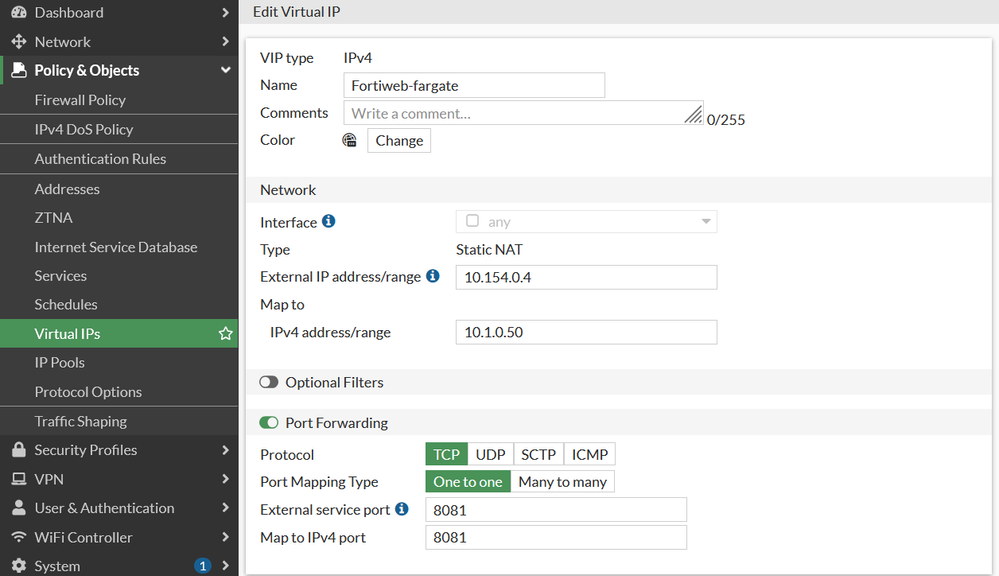The image size is (999, 576).
Task: Select the UDP protocol option
Action: click(490, 454)
